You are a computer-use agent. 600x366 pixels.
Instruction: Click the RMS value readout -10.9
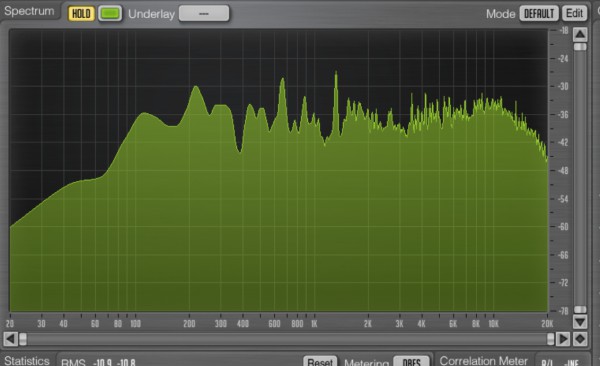(x=102, y=362)
